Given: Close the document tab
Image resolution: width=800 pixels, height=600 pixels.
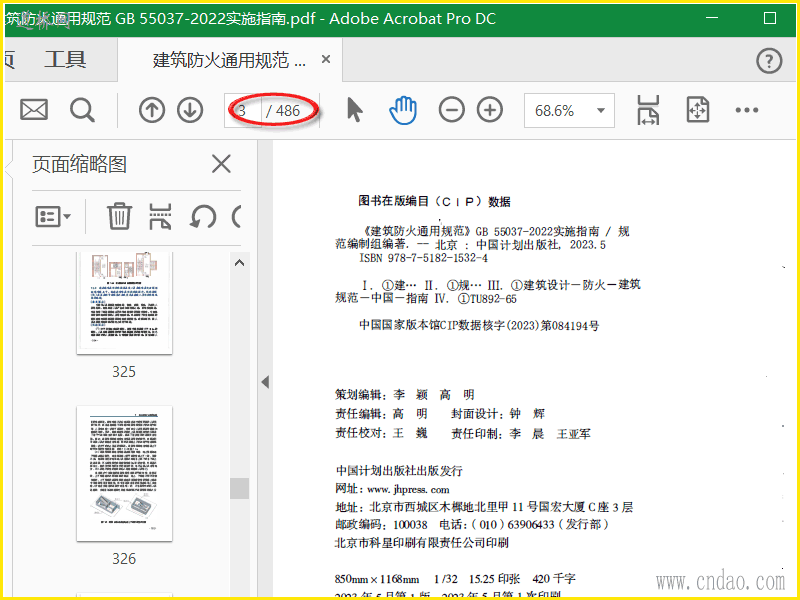Looking at the screenshot, I should tap(326, 60).
